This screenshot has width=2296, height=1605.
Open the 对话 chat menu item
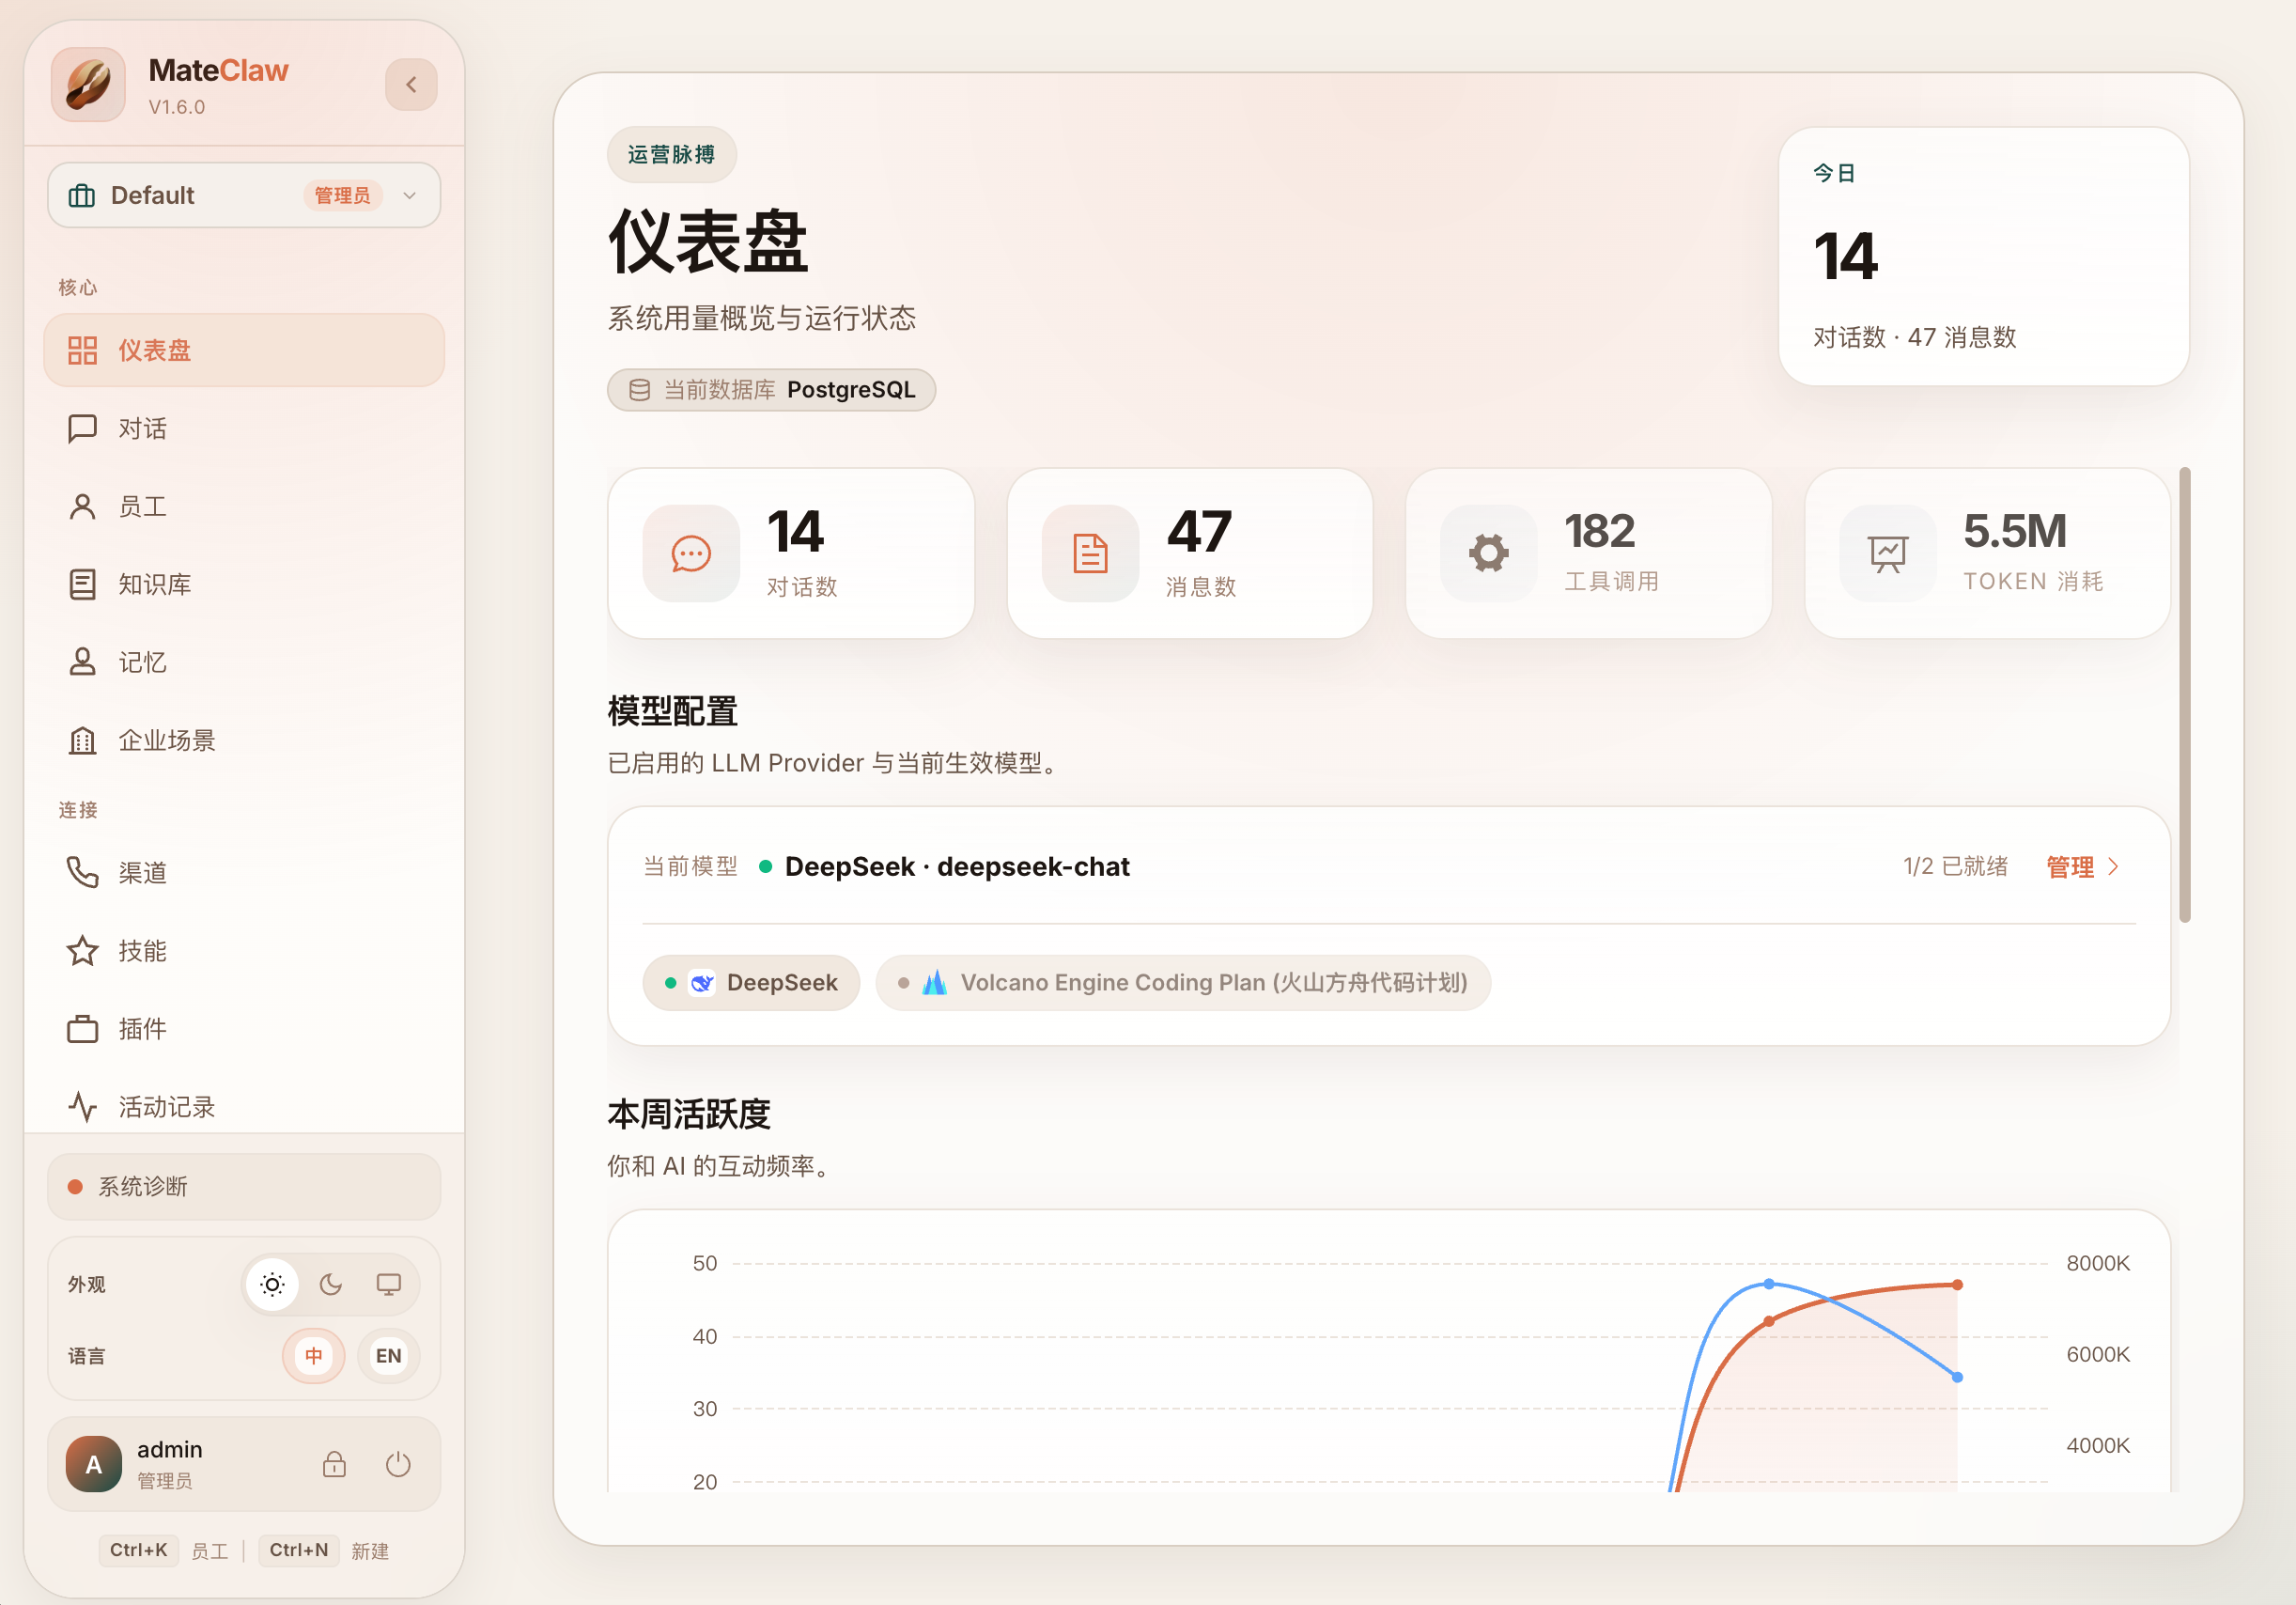point(244,428)
